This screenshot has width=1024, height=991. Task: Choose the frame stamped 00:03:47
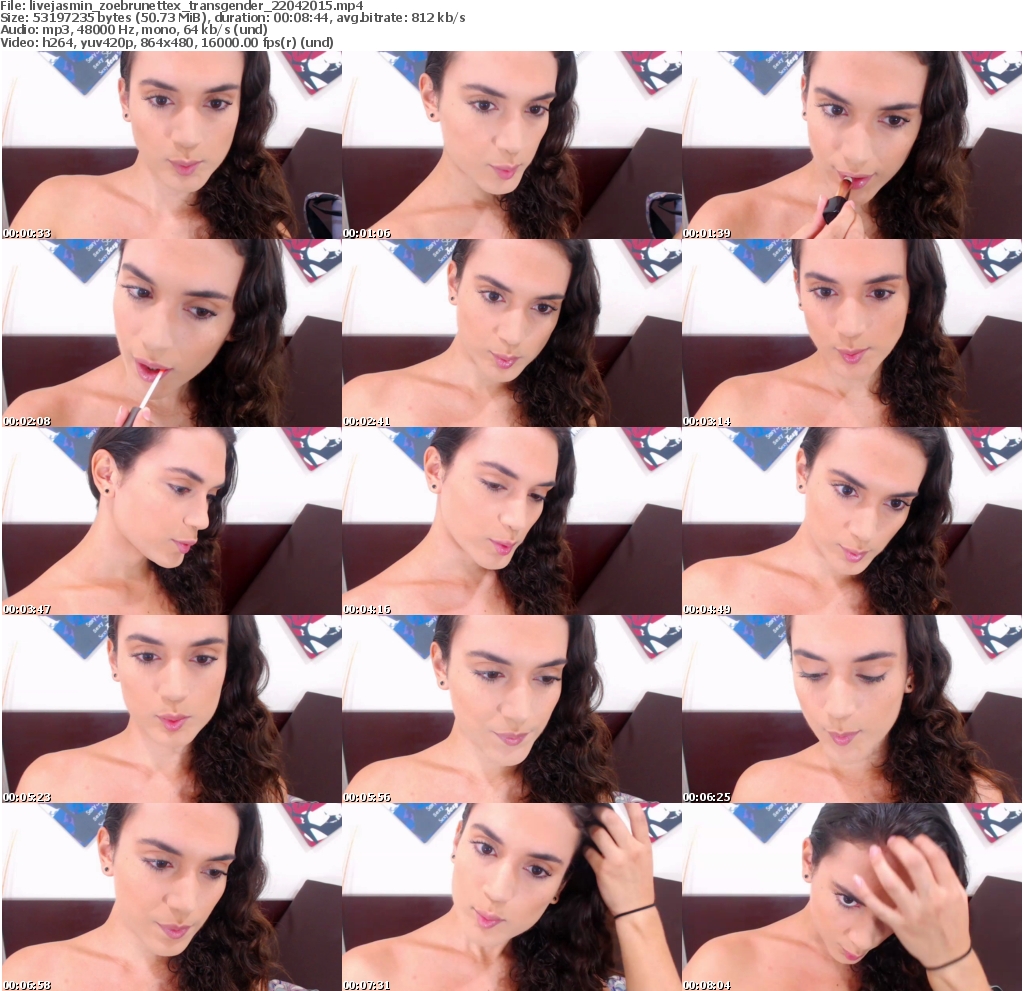pyautogui.click(x=172, y=521)
